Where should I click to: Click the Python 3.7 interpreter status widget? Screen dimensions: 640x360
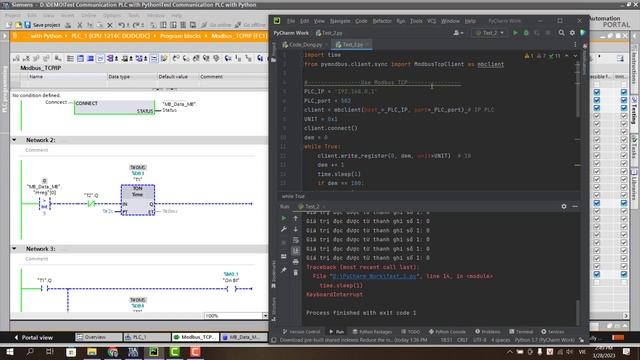pyautogui.click(x=544, y=340)
